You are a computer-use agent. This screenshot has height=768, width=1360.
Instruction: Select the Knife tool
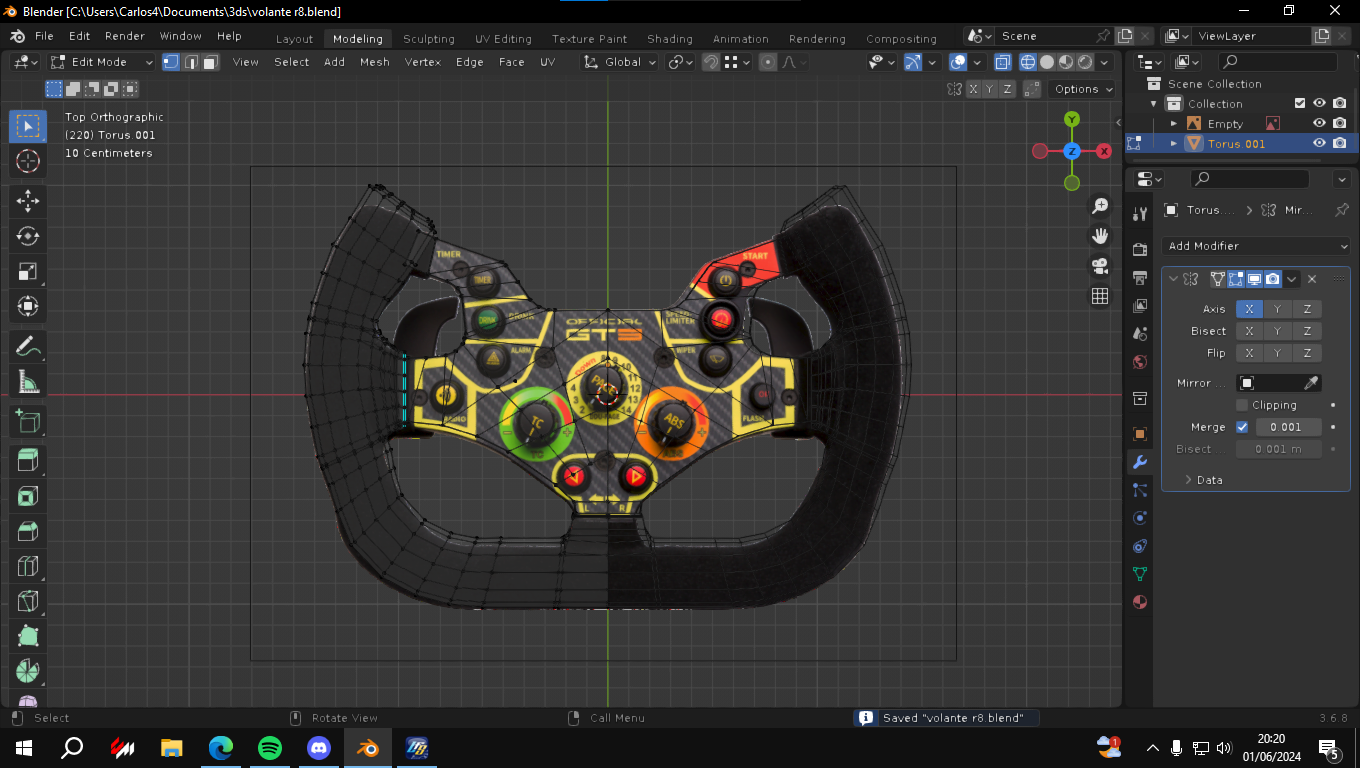point(28,601)
